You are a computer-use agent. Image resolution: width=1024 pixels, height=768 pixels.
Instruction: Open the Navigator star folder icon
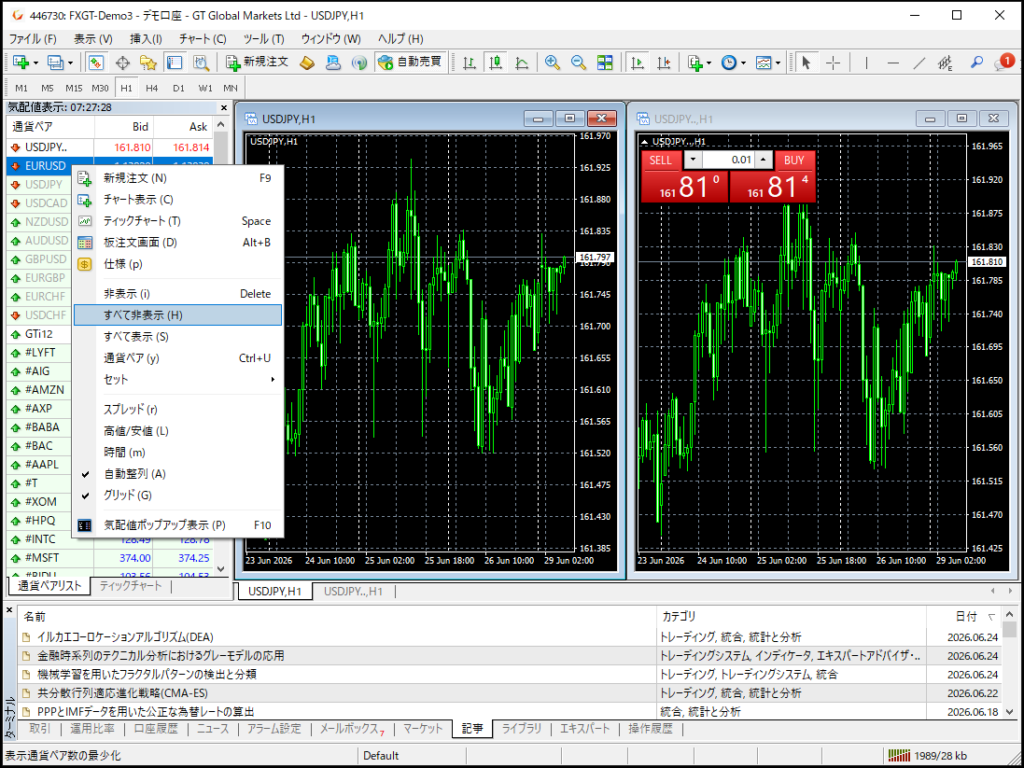[148, 63]
